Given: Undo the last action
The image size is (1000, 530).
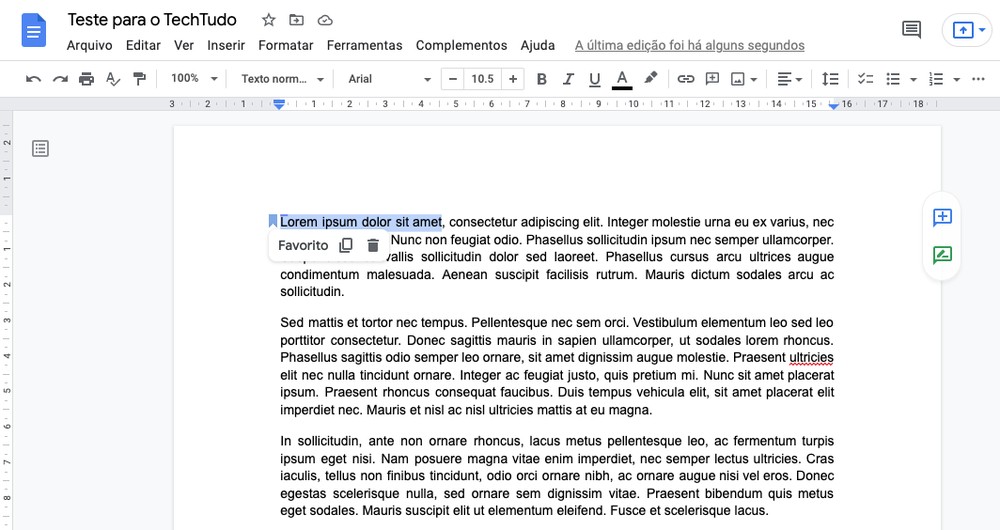Looking at the screenshot, I should (34, 79).
